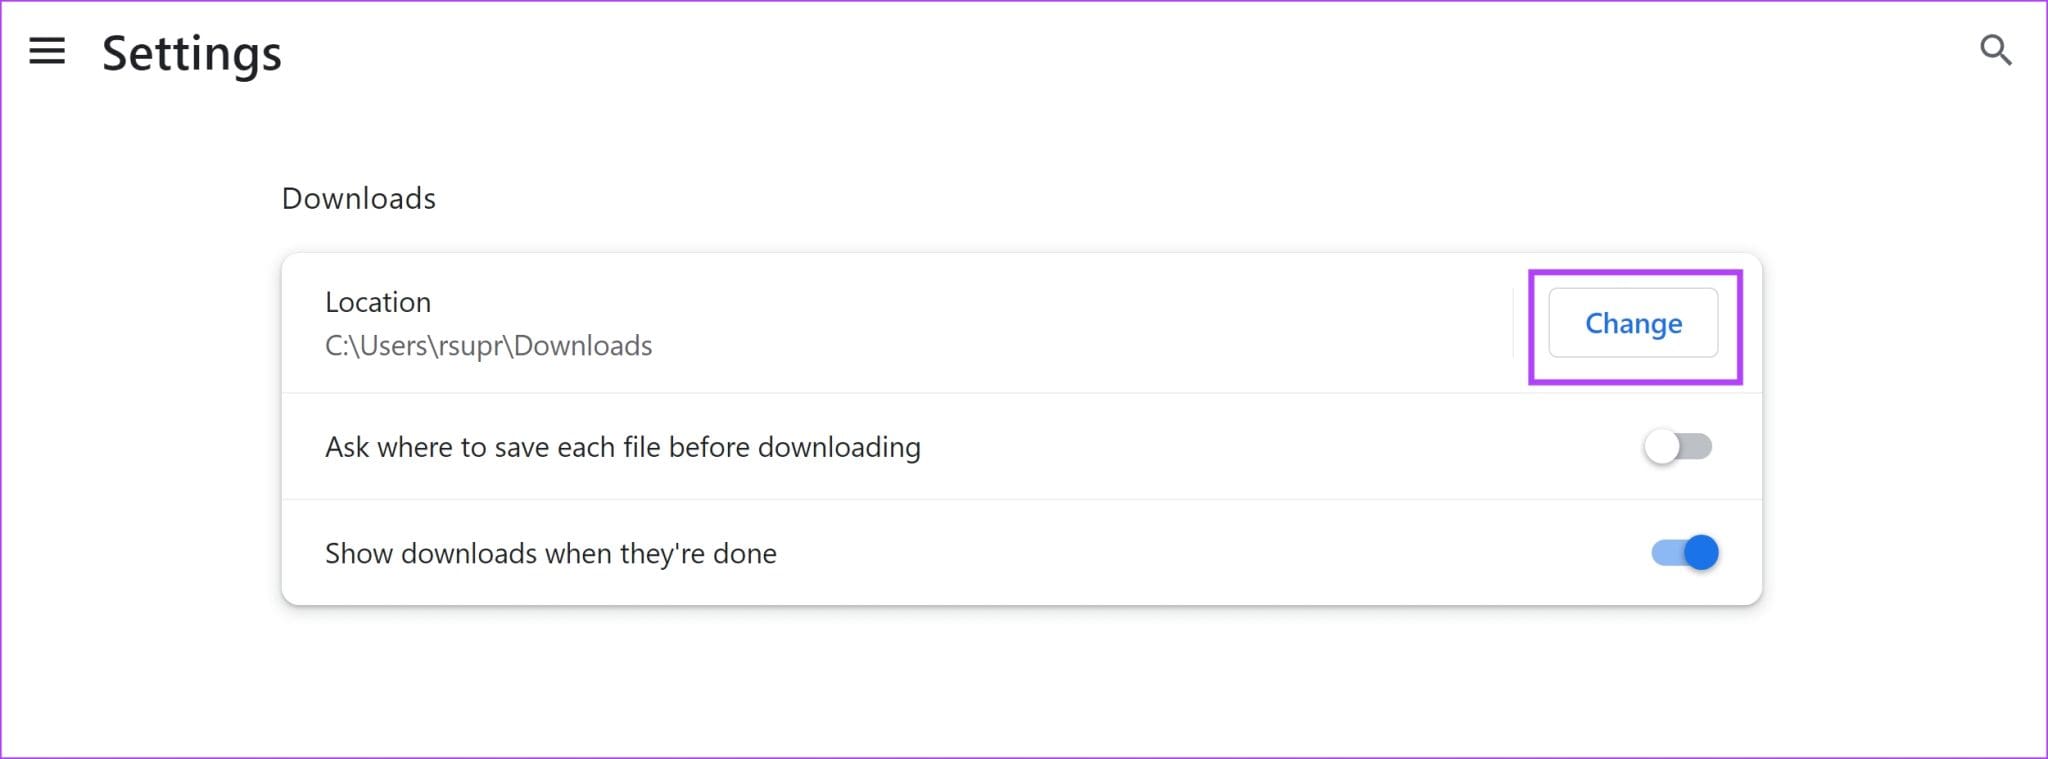Viewport: 2048px width, 759px height.
Task: Select the download path C:\Users\rsupr\Downloads
Action: coord(488,346)
